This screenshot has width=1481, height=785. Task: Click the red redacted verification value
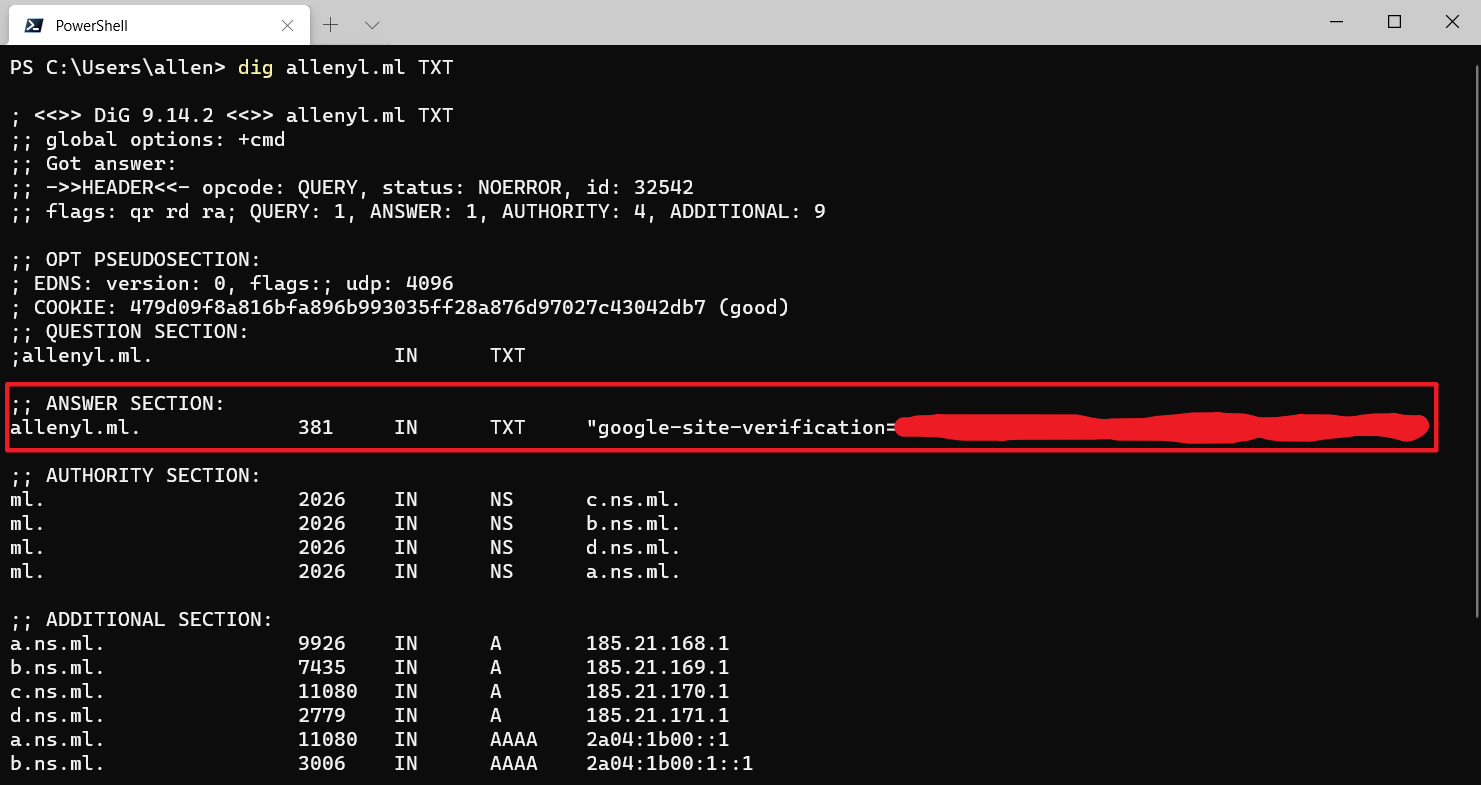coord(1160,428)
